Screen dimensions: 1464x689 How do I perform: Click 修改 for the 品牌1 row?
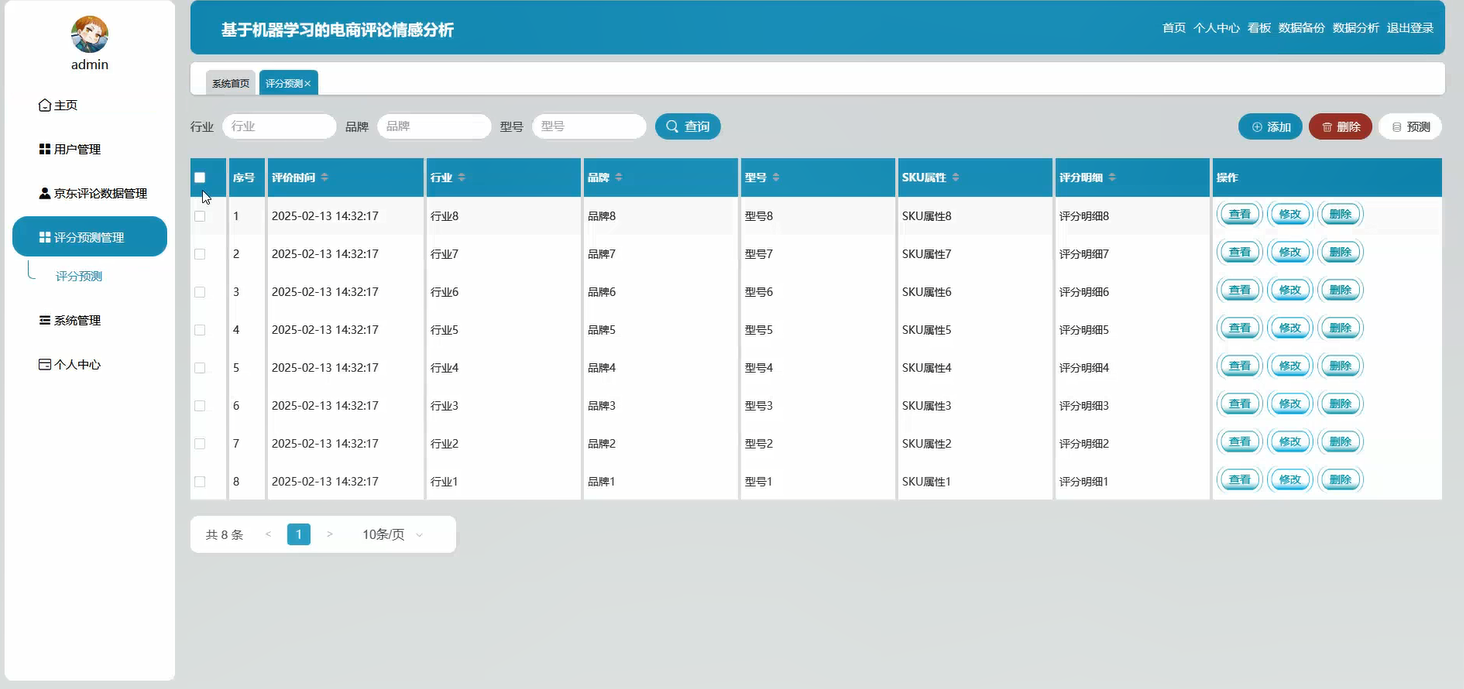1290,480
